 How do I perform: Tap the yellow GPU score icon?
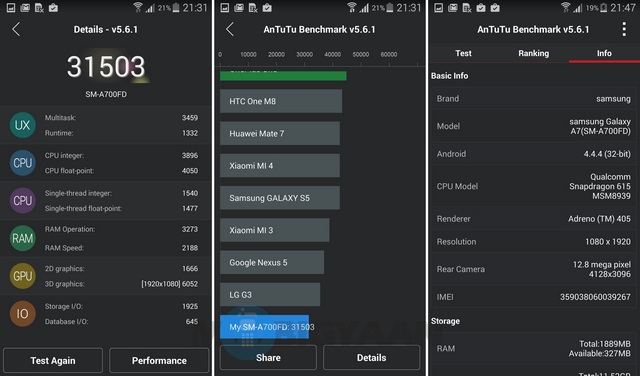click(x=22, y=276)
